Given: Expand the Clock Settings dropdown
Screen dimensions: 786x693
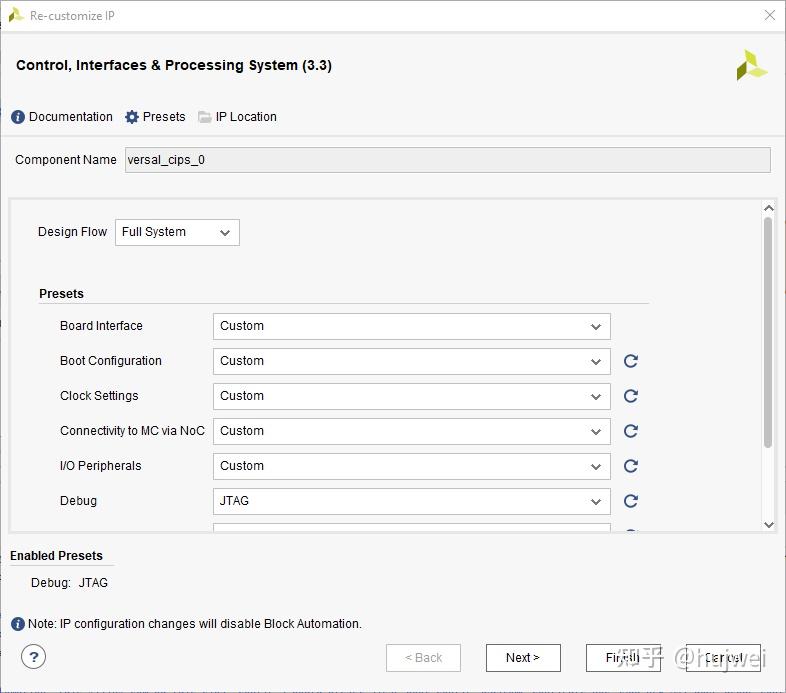Looking at the screenshot, I should (x=411, y=396).
